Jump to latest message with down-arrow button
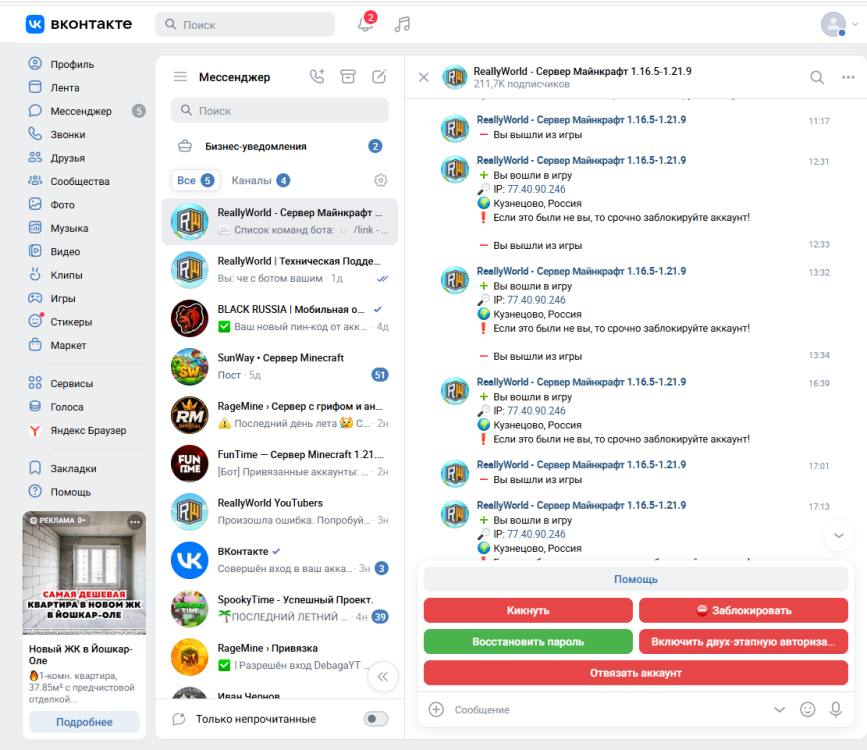 [x=838, y=535]
